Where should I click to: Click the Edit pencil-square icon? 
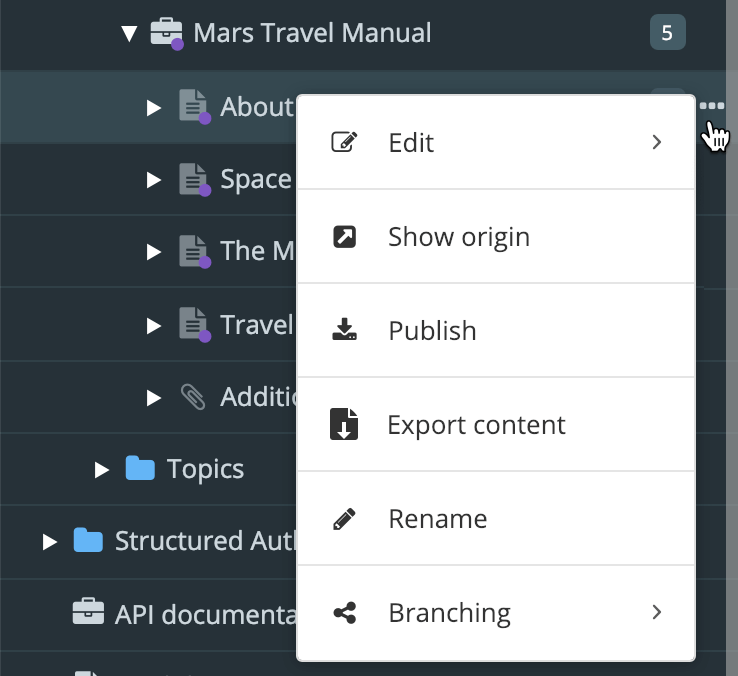[344, 142]
